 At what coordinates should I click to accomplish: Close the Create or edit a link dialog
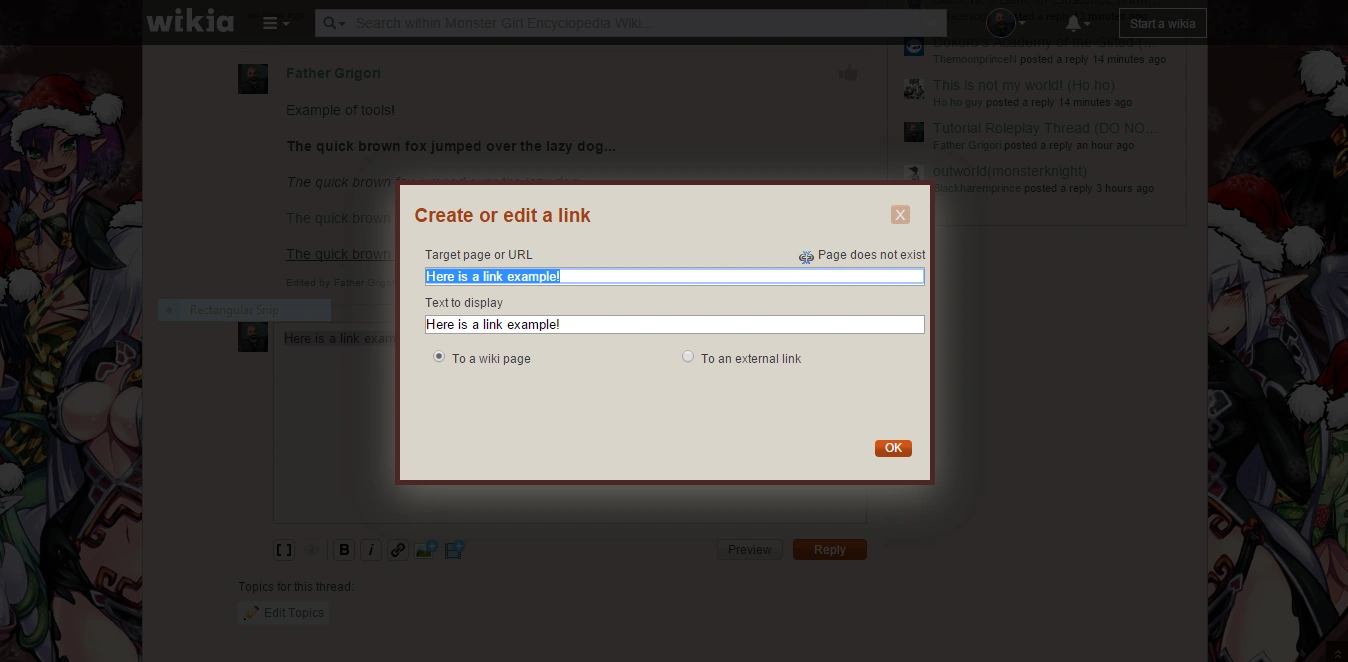tap(900, 215)
